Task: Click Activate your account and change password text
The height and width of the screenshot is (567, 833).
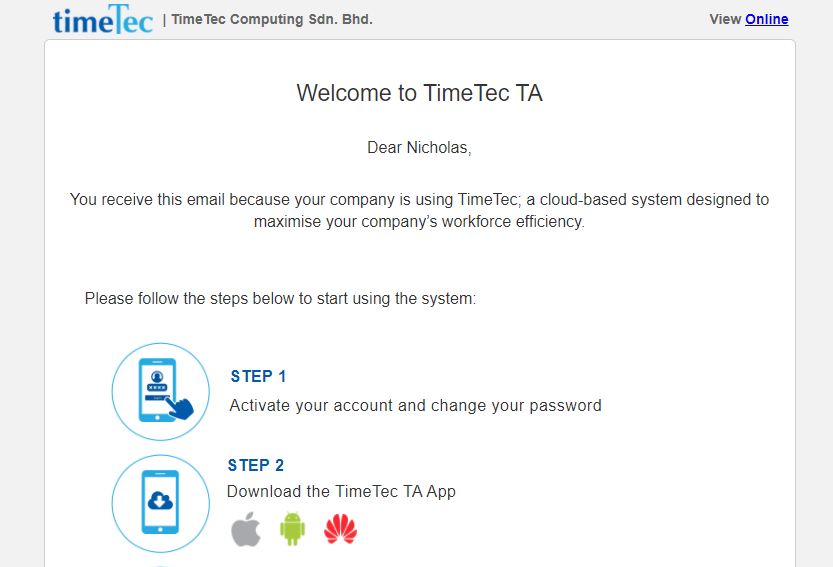Action: click(x=415, y=405)
